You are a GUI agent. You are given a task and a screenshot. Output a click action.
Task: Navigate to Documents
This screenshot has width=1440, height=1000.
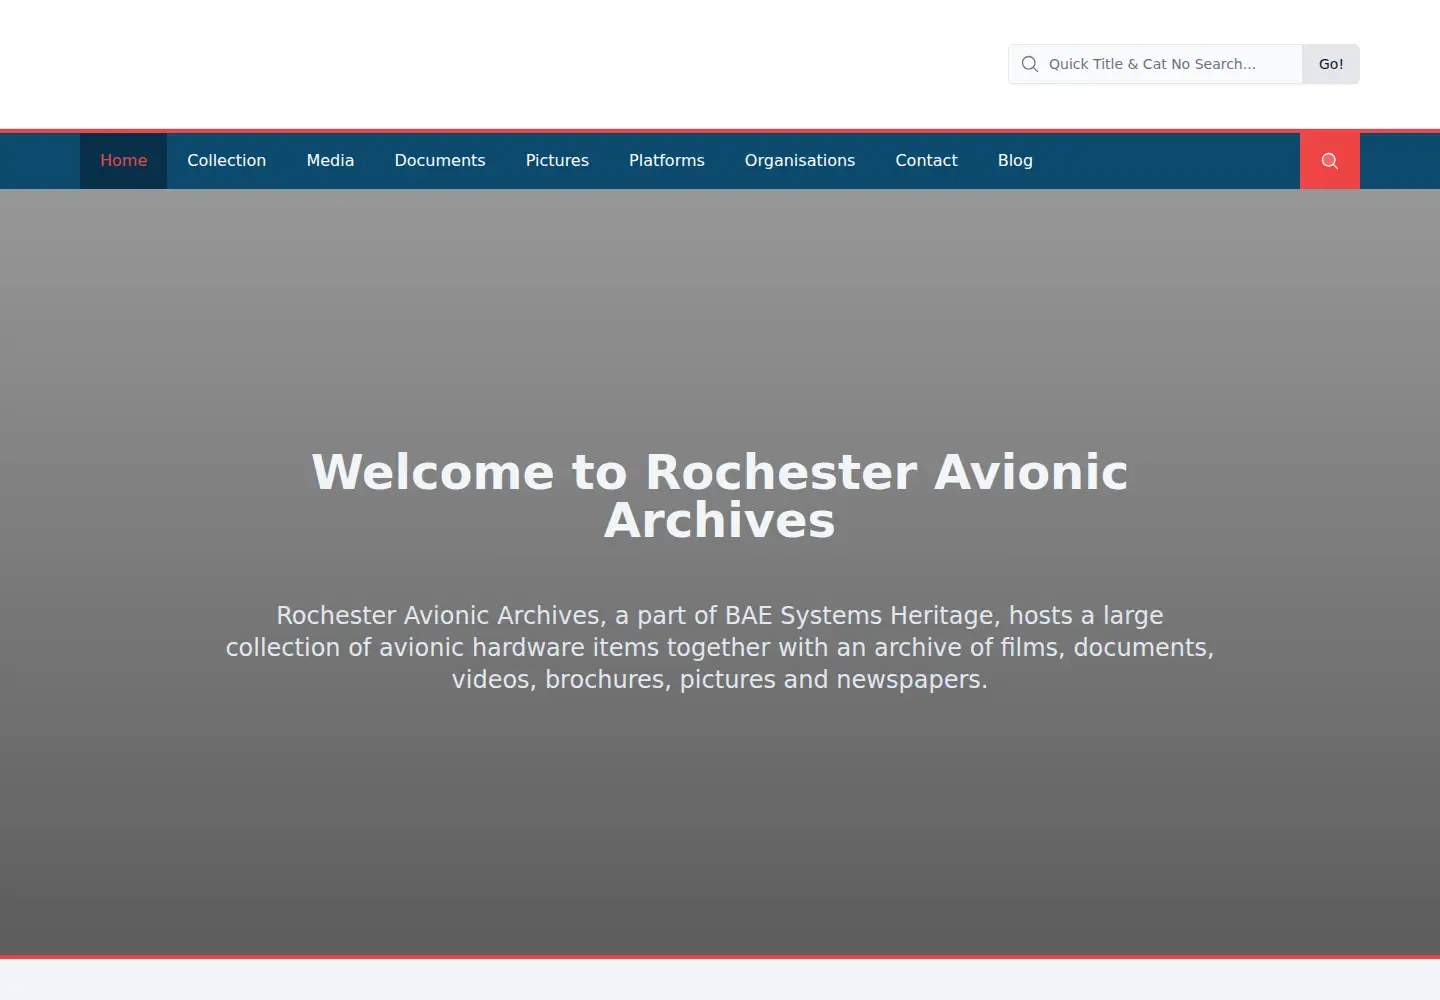tap(440, 161)
